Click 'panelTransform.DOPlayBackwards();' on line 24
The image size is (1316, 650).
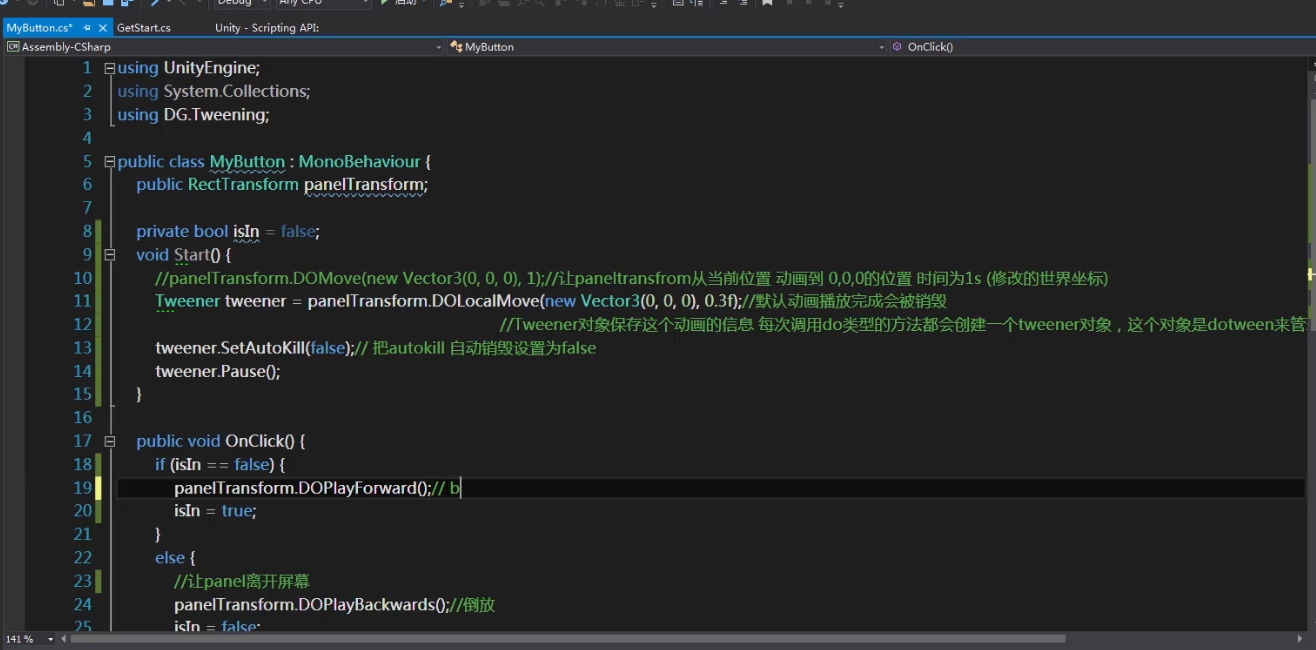tap(312, 605)
